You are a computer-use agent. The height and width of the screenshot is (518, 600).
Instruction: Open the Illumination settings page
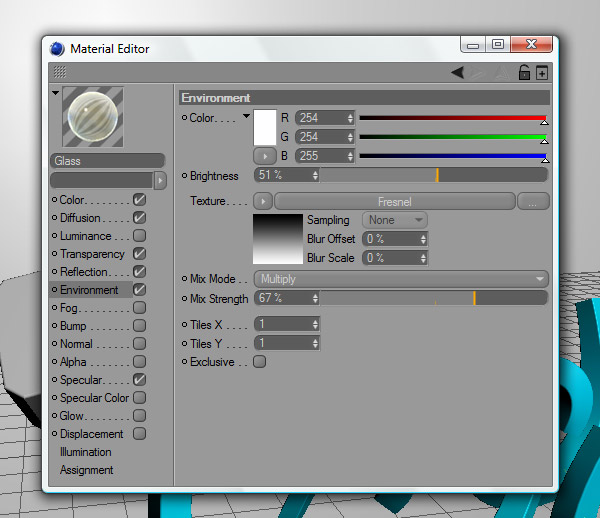[x=86, y=452]
